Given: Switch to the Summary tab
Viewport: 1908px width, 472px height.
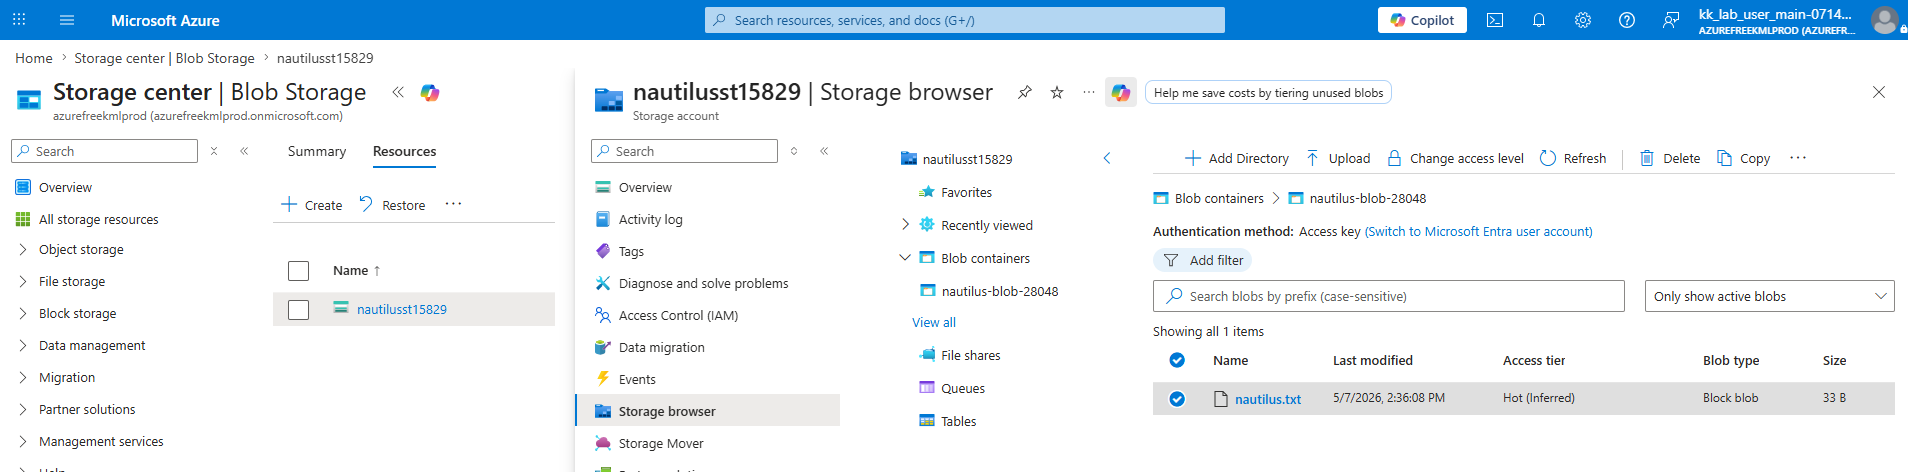Looking at the screenshot, I should coord(316,151).
